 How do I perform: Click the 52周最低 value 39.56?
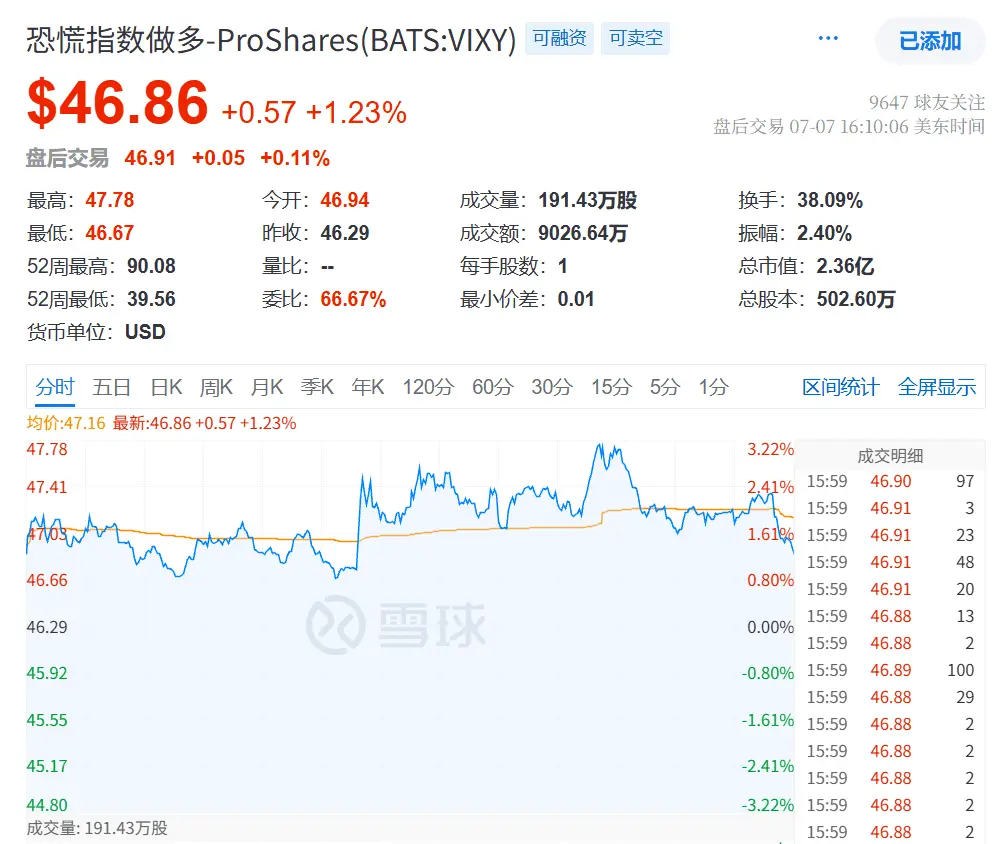(151, 299)
